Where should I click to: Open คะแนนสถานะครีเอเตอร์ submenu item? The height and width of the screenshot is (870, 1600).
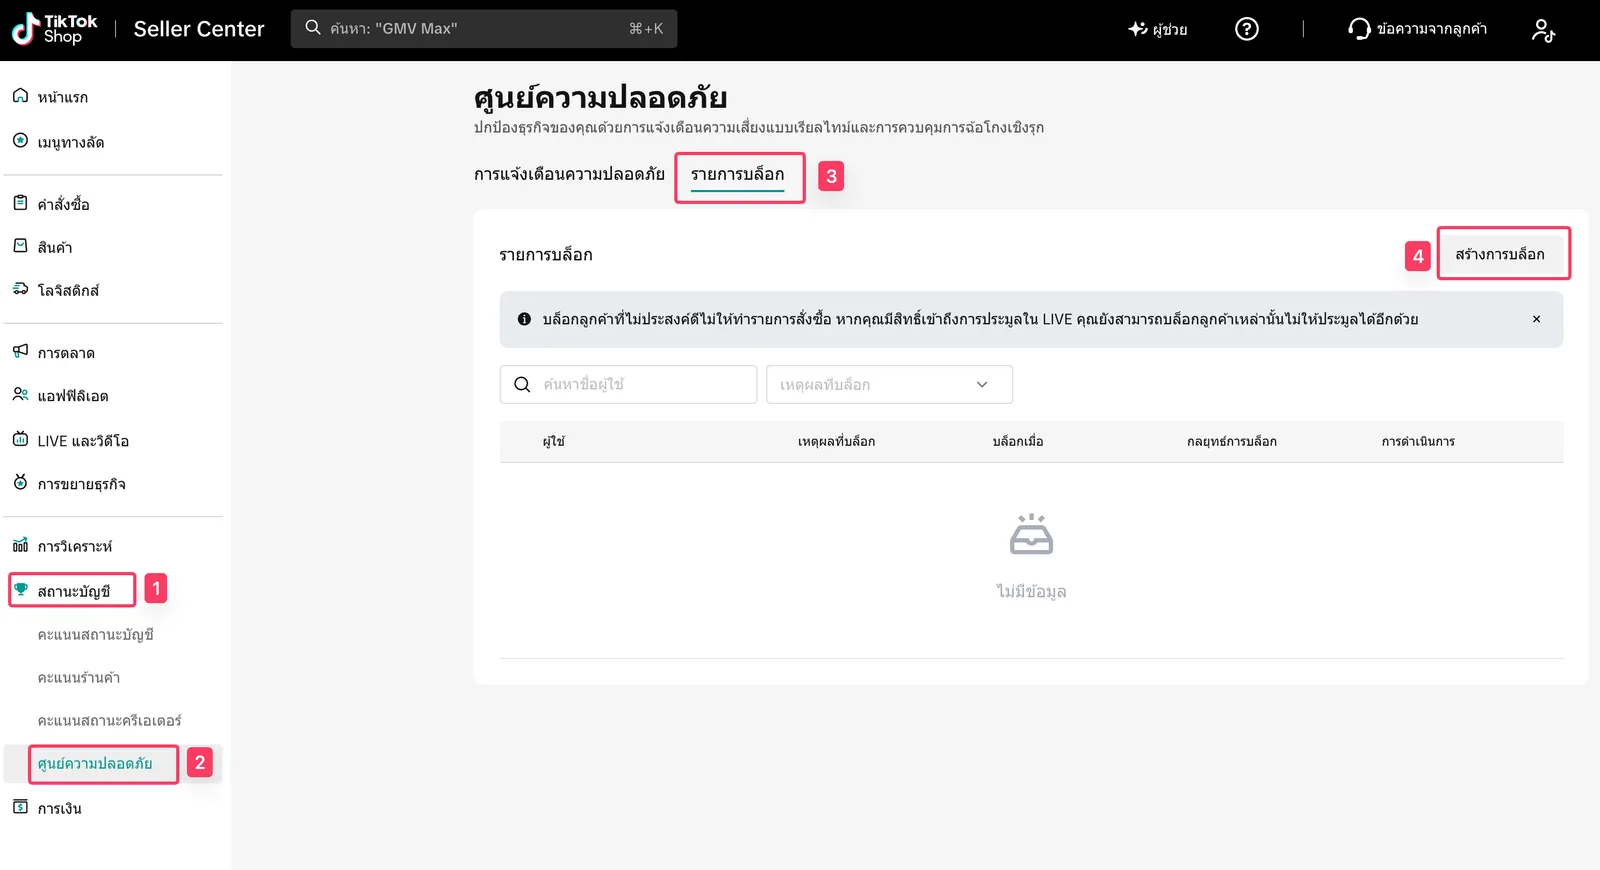110,721
